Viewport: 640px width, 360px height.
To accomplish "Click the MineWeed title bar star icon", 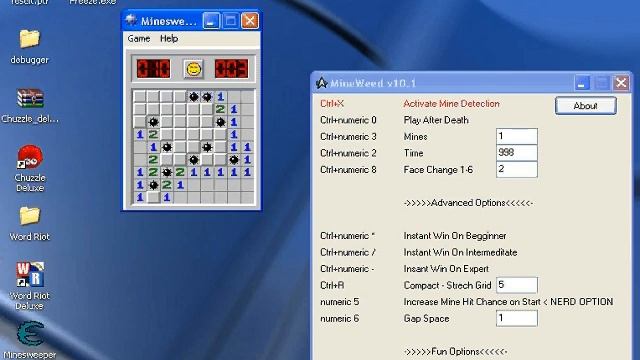I will (321, 83).
